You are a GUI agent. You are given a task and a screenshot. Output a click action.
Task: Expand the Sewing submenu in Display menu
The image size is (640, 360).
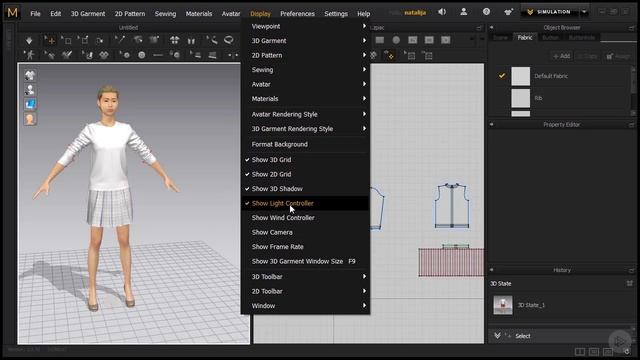point(306,70)
